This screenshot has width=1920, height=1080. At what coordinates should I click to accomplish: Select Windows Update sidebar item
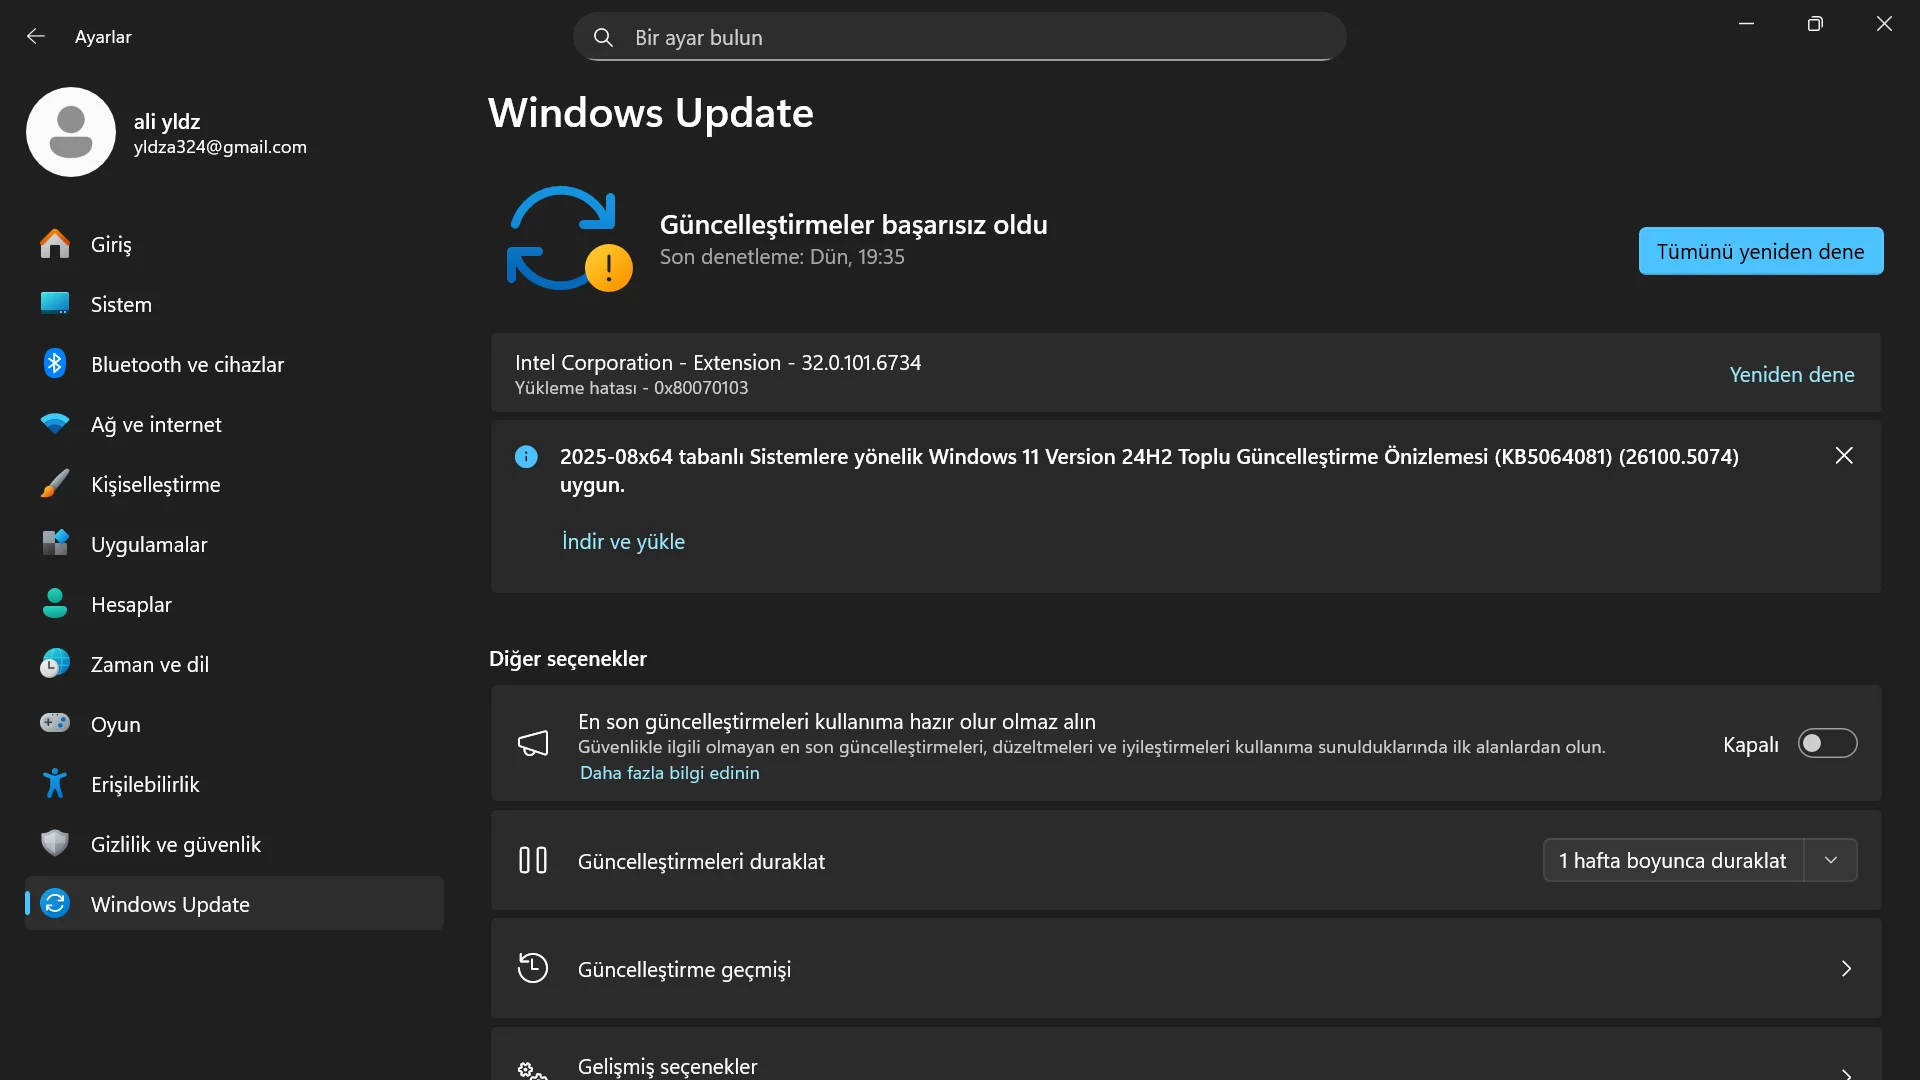[235, 904]
